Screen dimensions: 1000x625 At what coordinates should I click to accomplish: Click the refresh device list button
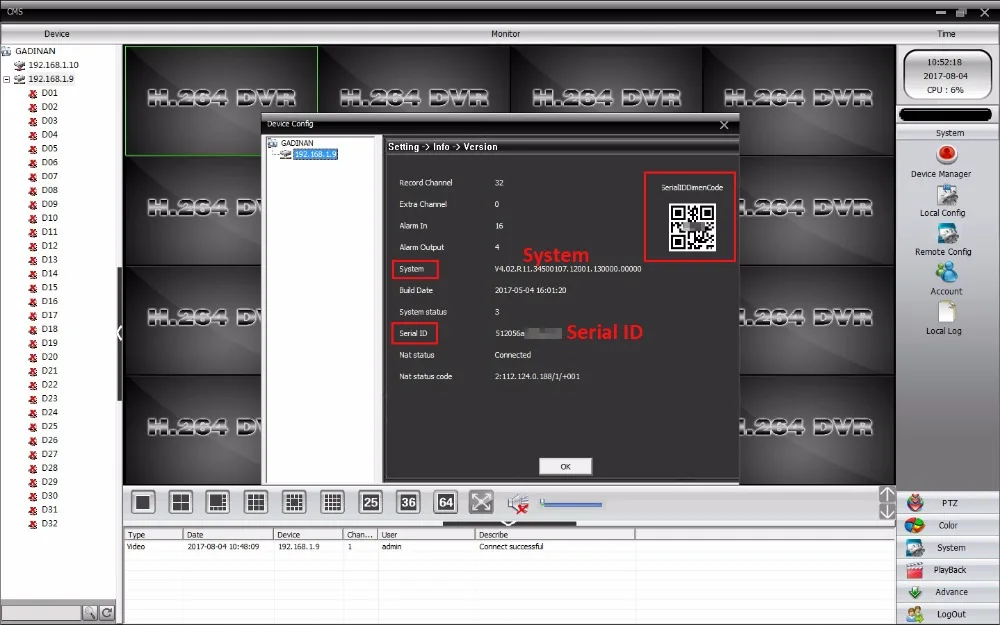(x=107, y=613)
